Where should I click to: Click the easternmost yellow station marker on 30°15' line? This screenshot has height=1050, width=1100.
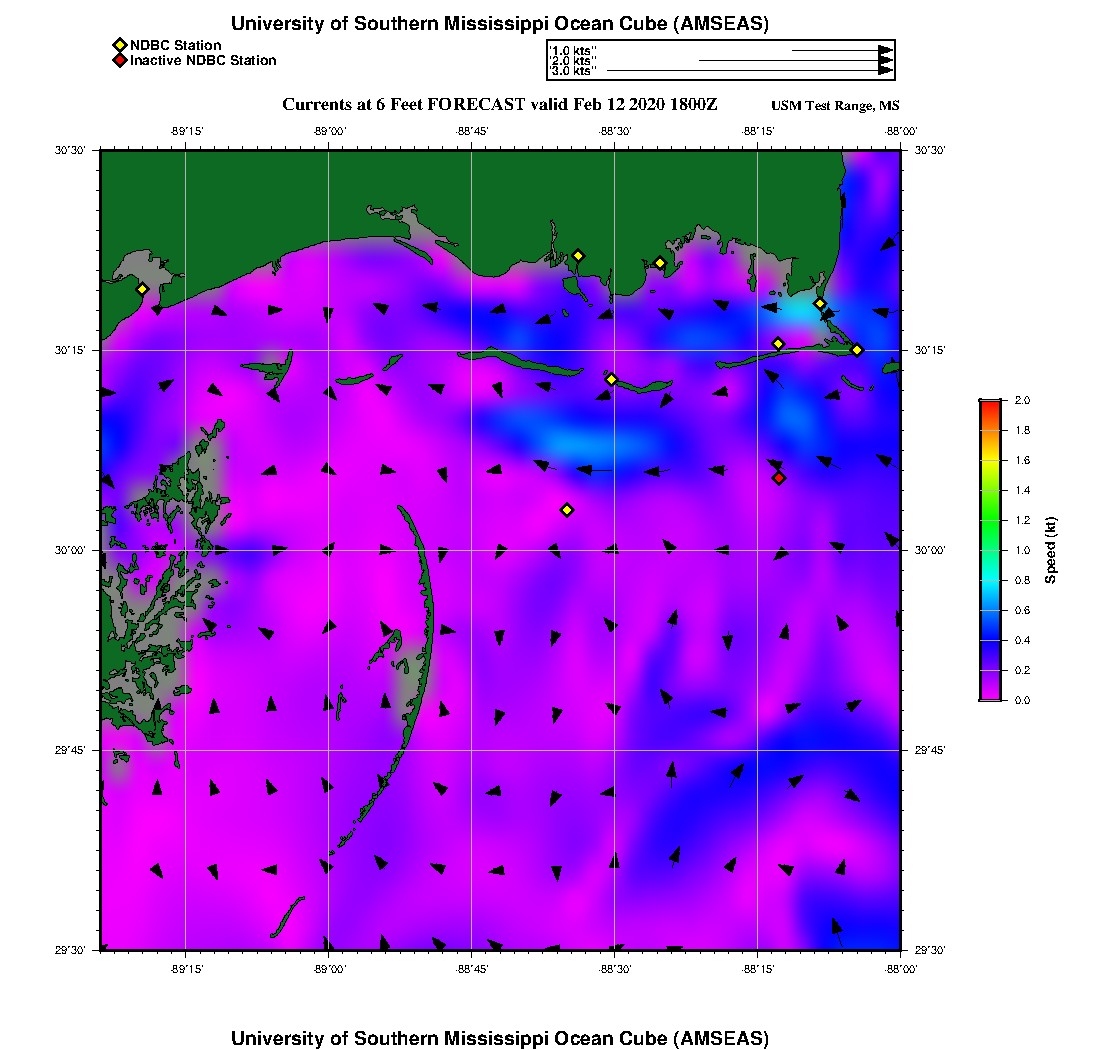[x=857, y=349]
